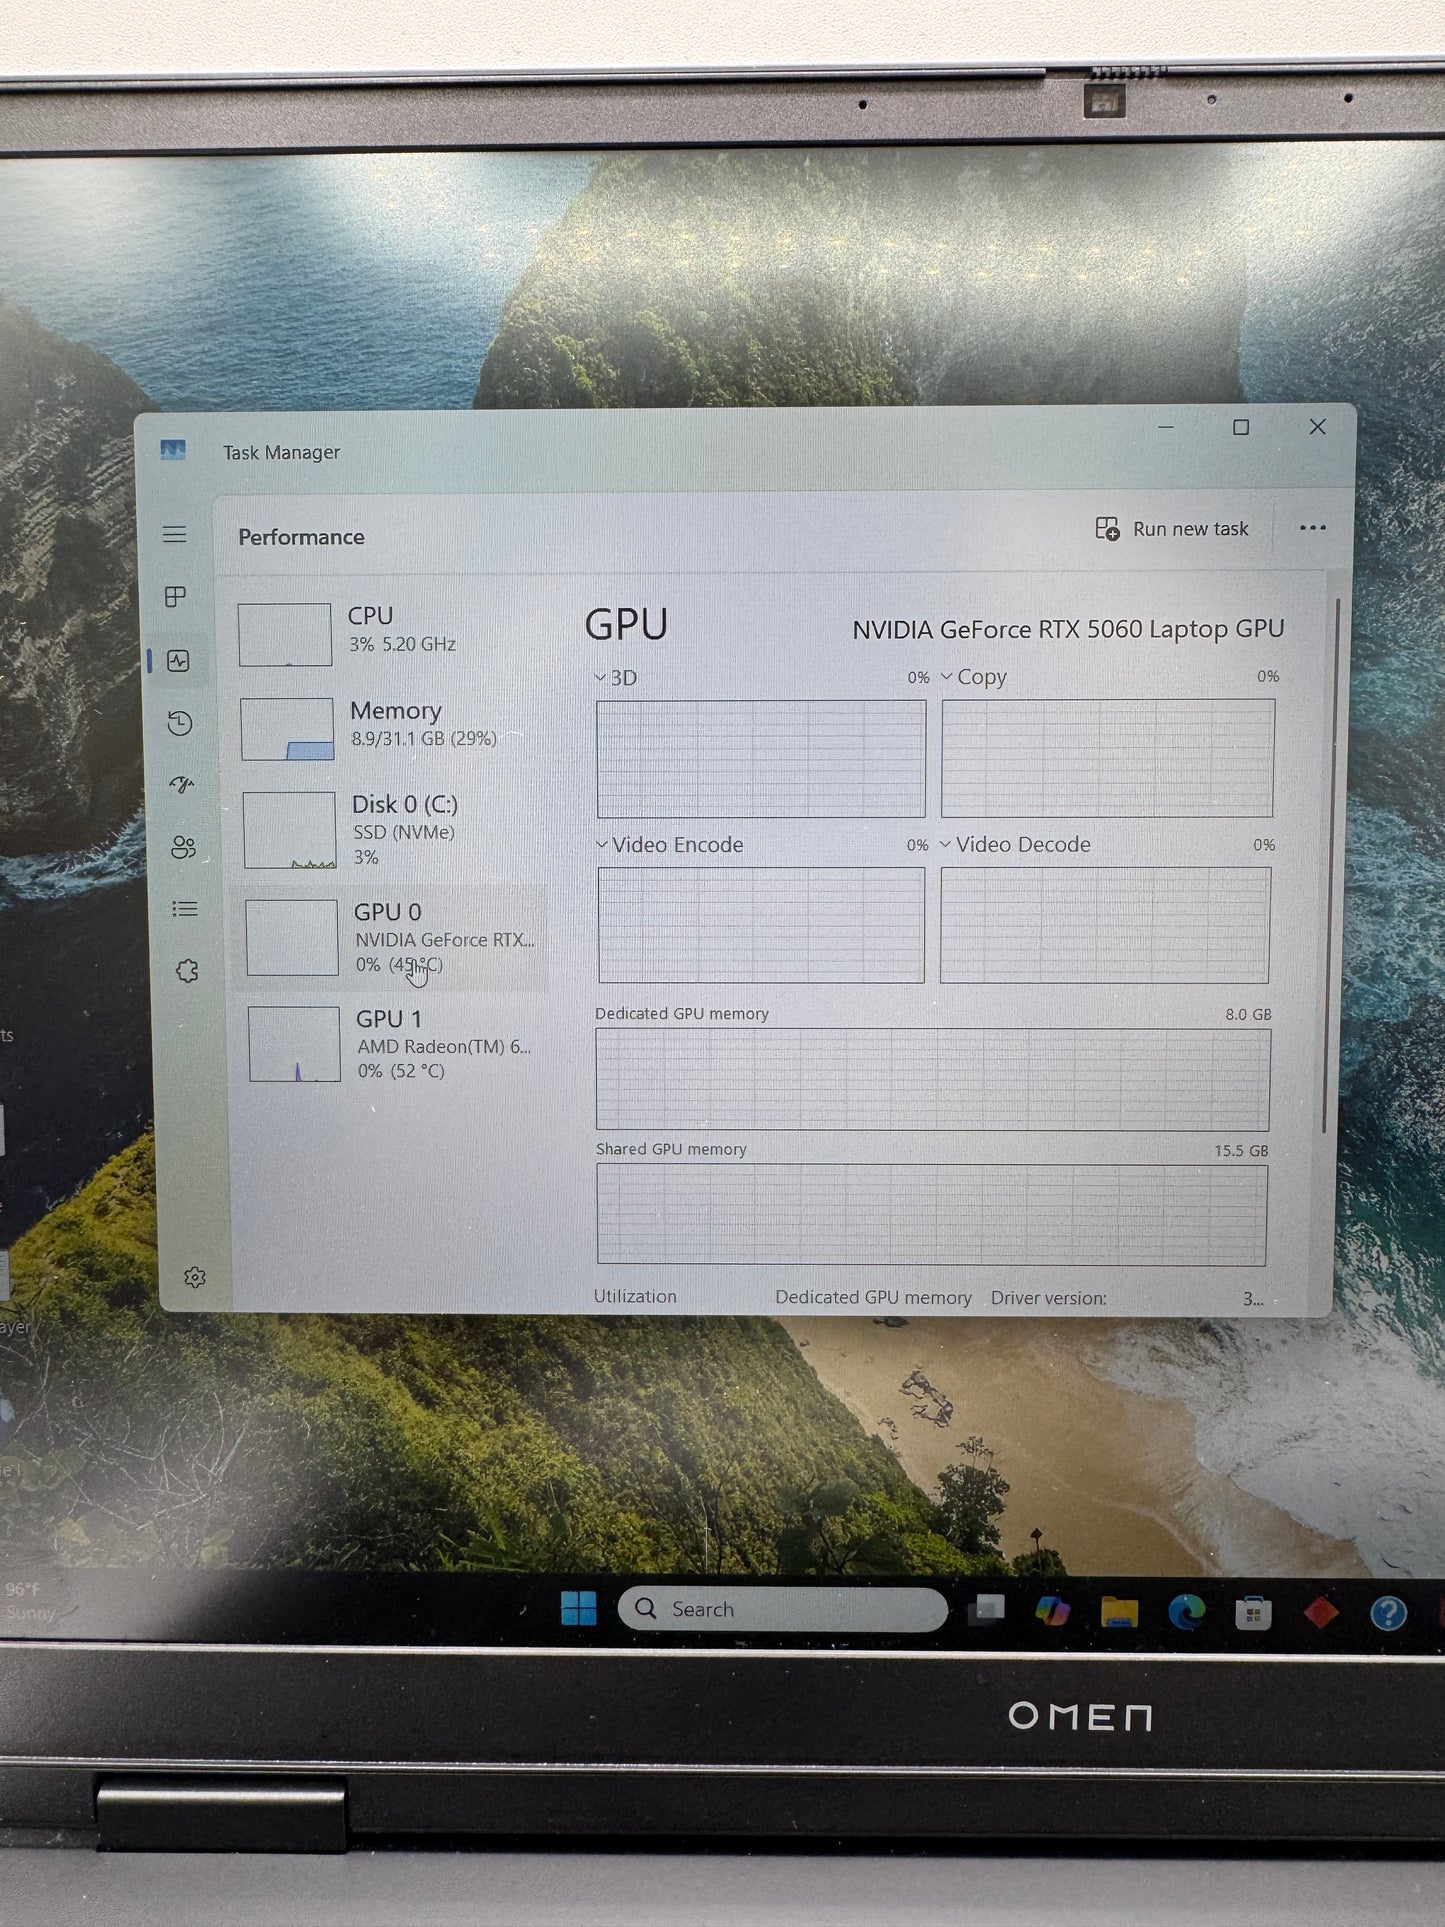Viewport: 1445px width, 1927px height.
Task: Open the App history page icon
Action: click(180, 723)
